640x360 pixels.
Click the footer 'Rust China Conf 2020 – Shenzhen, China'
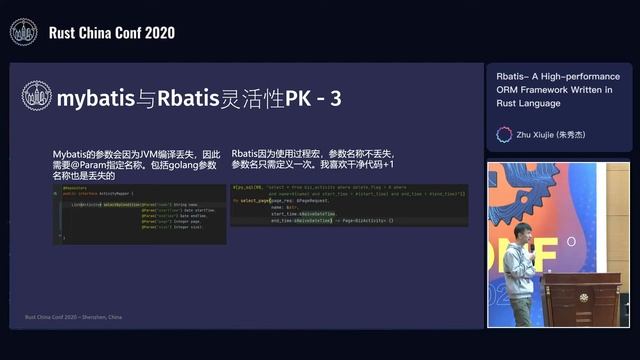73,317
